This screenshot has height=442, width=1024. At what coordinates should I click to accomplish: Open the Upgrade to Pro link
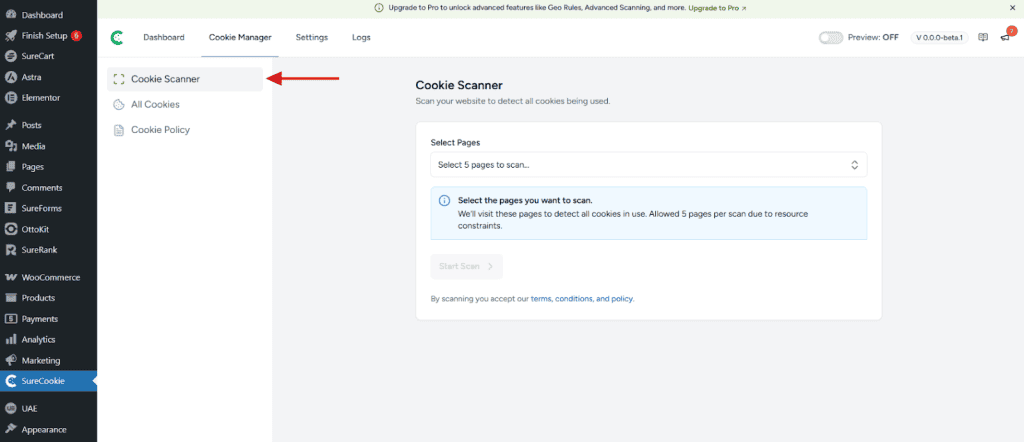tap(717, 8)
